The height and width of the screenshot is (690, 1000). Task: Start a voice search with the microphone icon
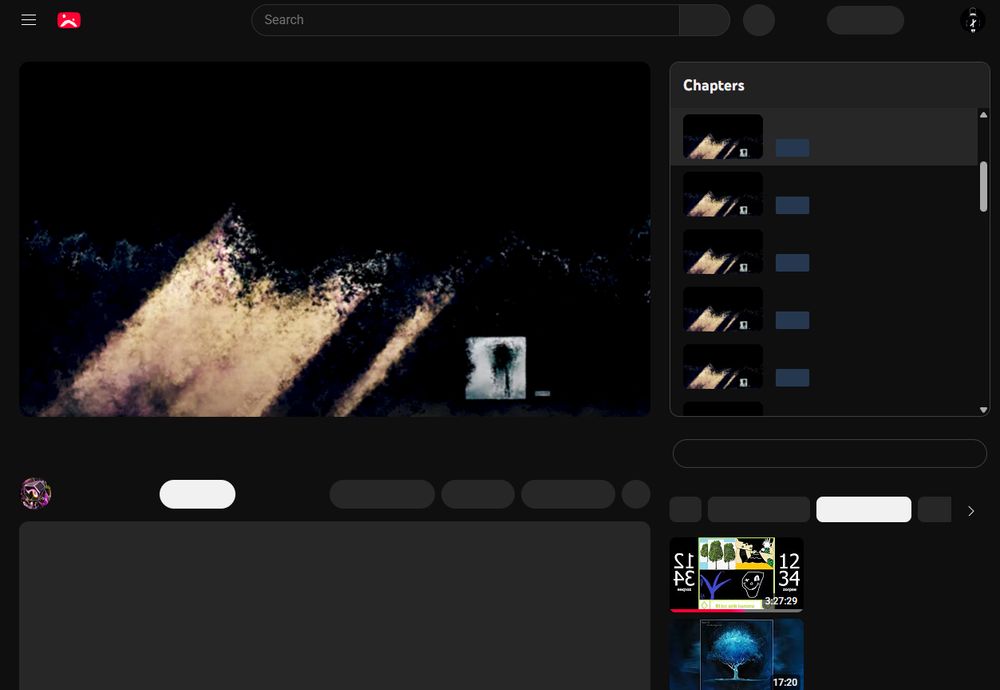[x=759, y=20]
